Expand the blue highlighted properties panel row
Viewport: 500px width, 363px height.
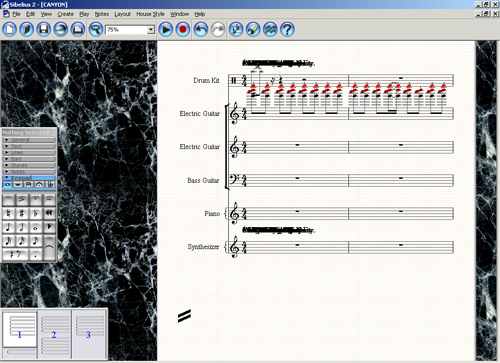pos(30,178)
